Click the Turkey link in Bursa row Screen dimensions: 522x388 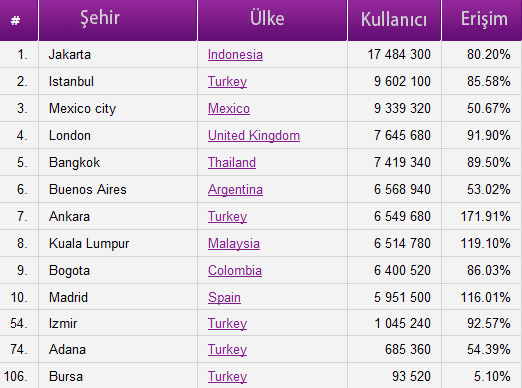[x=227, y=377]
